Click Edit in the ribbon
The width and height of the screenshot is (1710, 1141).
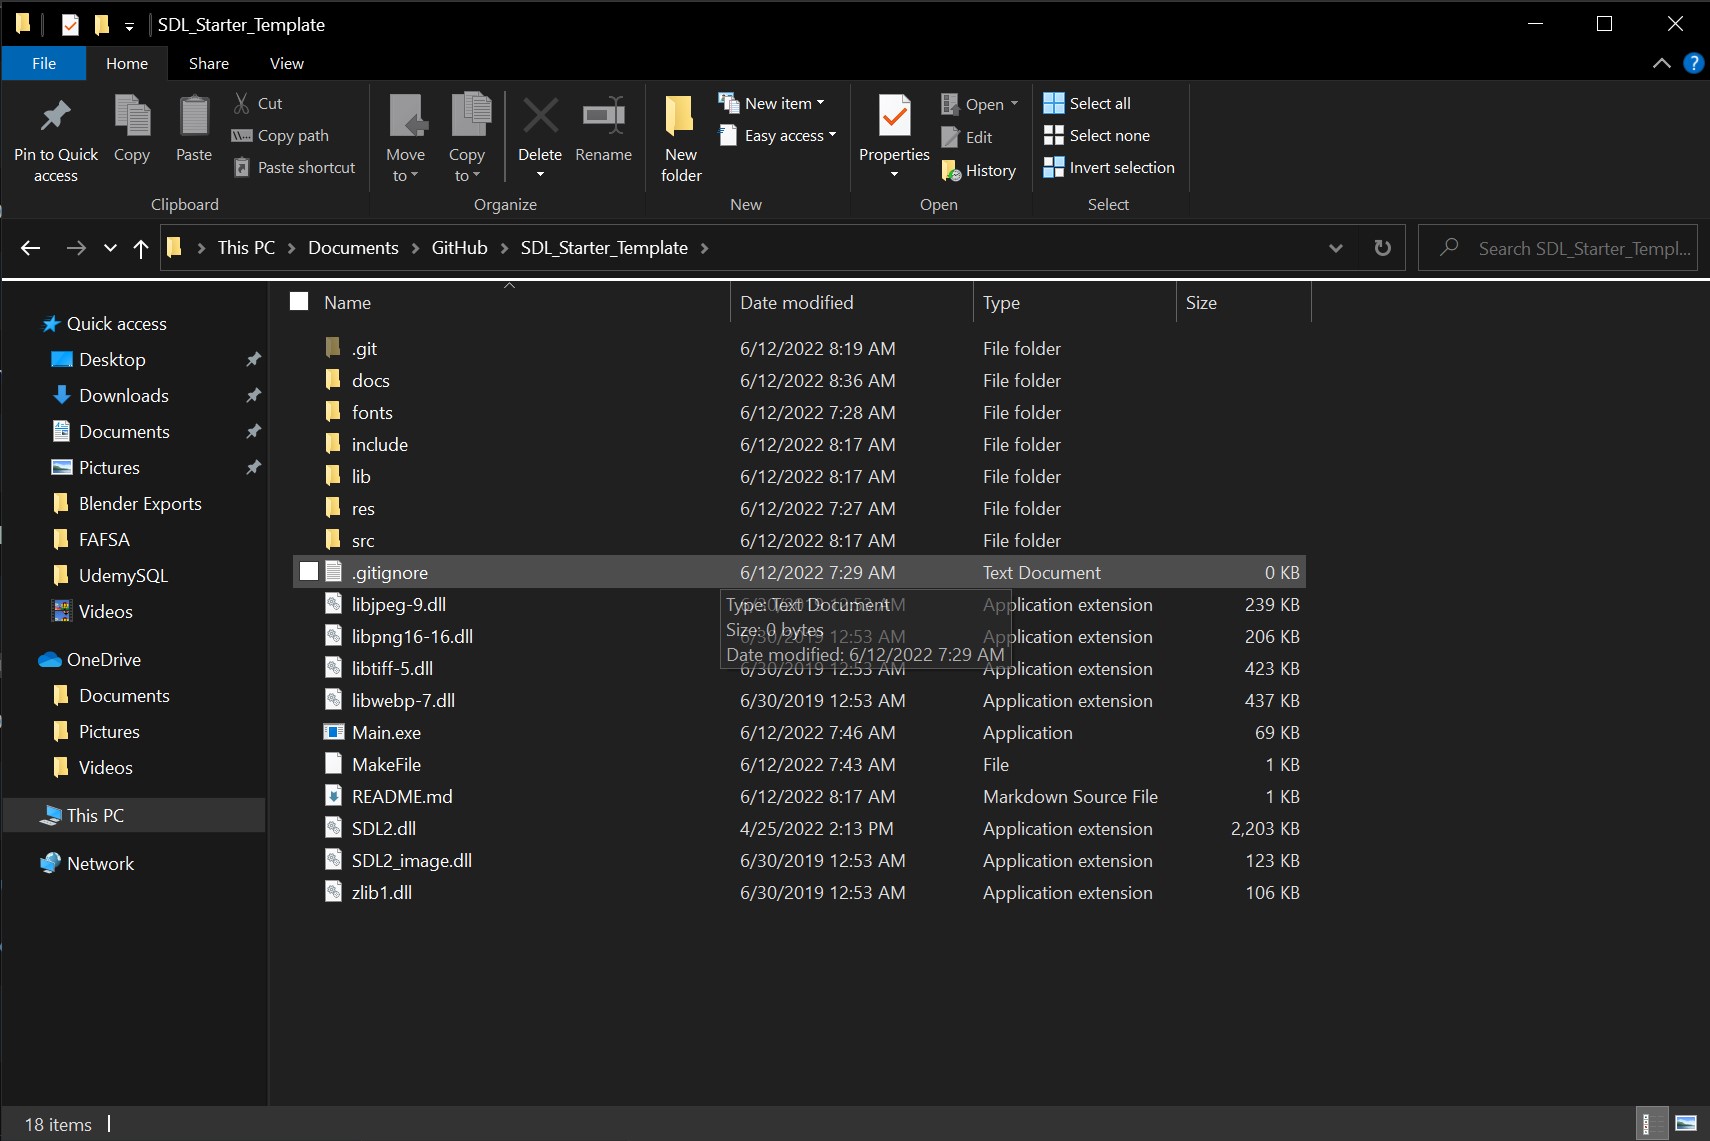(967, 137)
